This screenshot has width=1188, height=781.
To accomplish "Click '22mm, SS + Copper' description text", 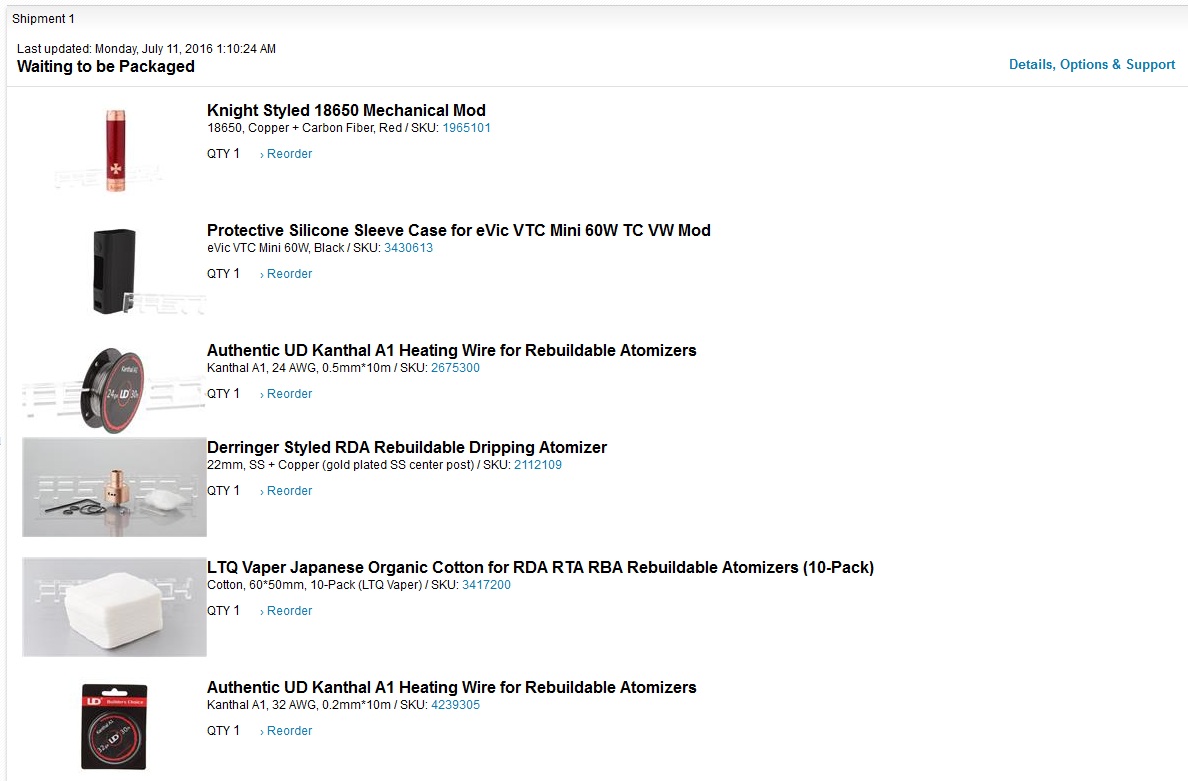I will 340,465.
